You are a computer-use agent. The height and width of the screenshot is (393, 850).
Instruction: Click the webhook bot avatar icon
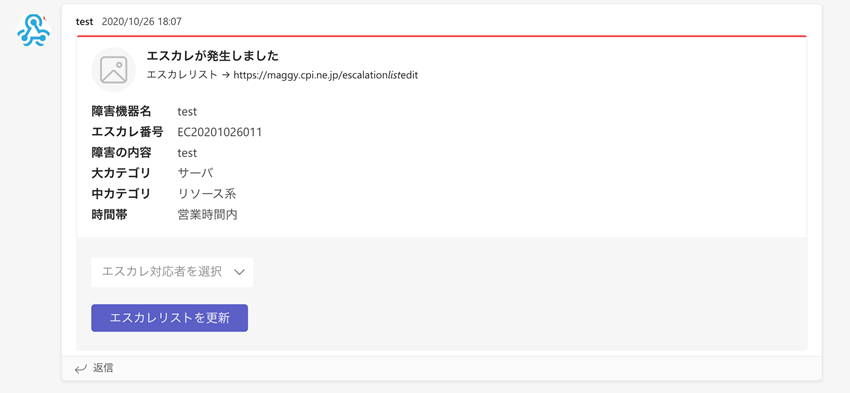33,30
